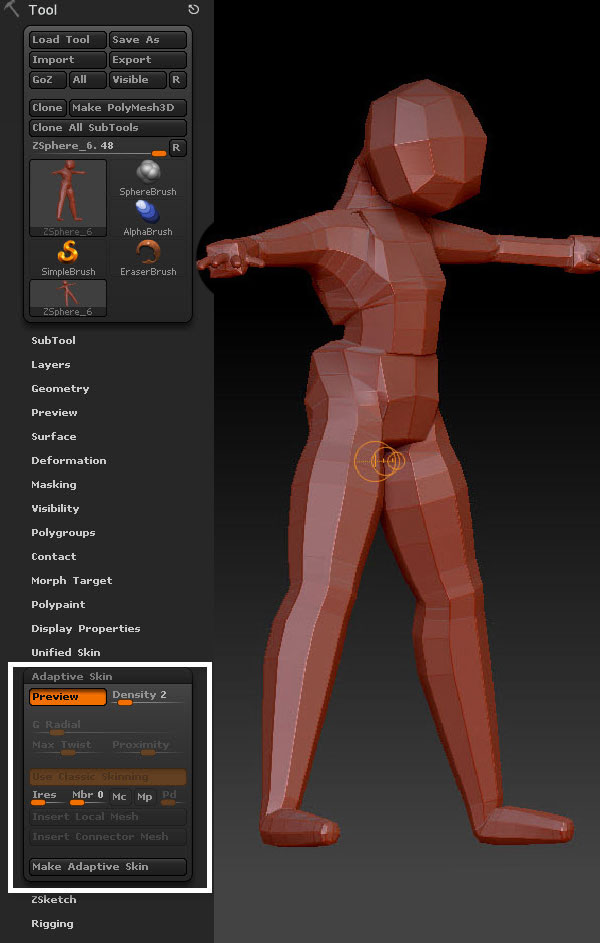Toggle the adaptive skin Preview button
Viewport: 600px width, 943px height.
pos(68,697)
